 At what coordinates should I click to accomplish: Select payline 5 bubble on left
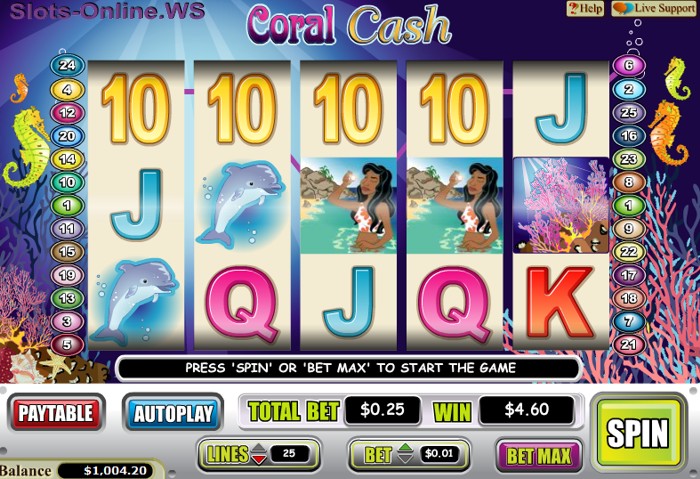click(x=67, y=345)
